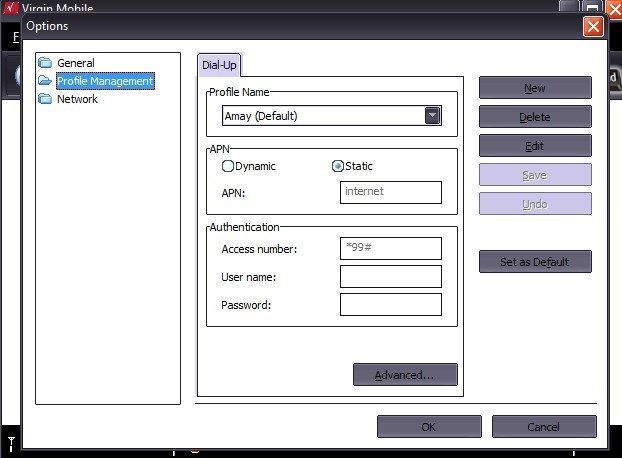
Task: Click into the Password field
Action: [x=390, y=305]
